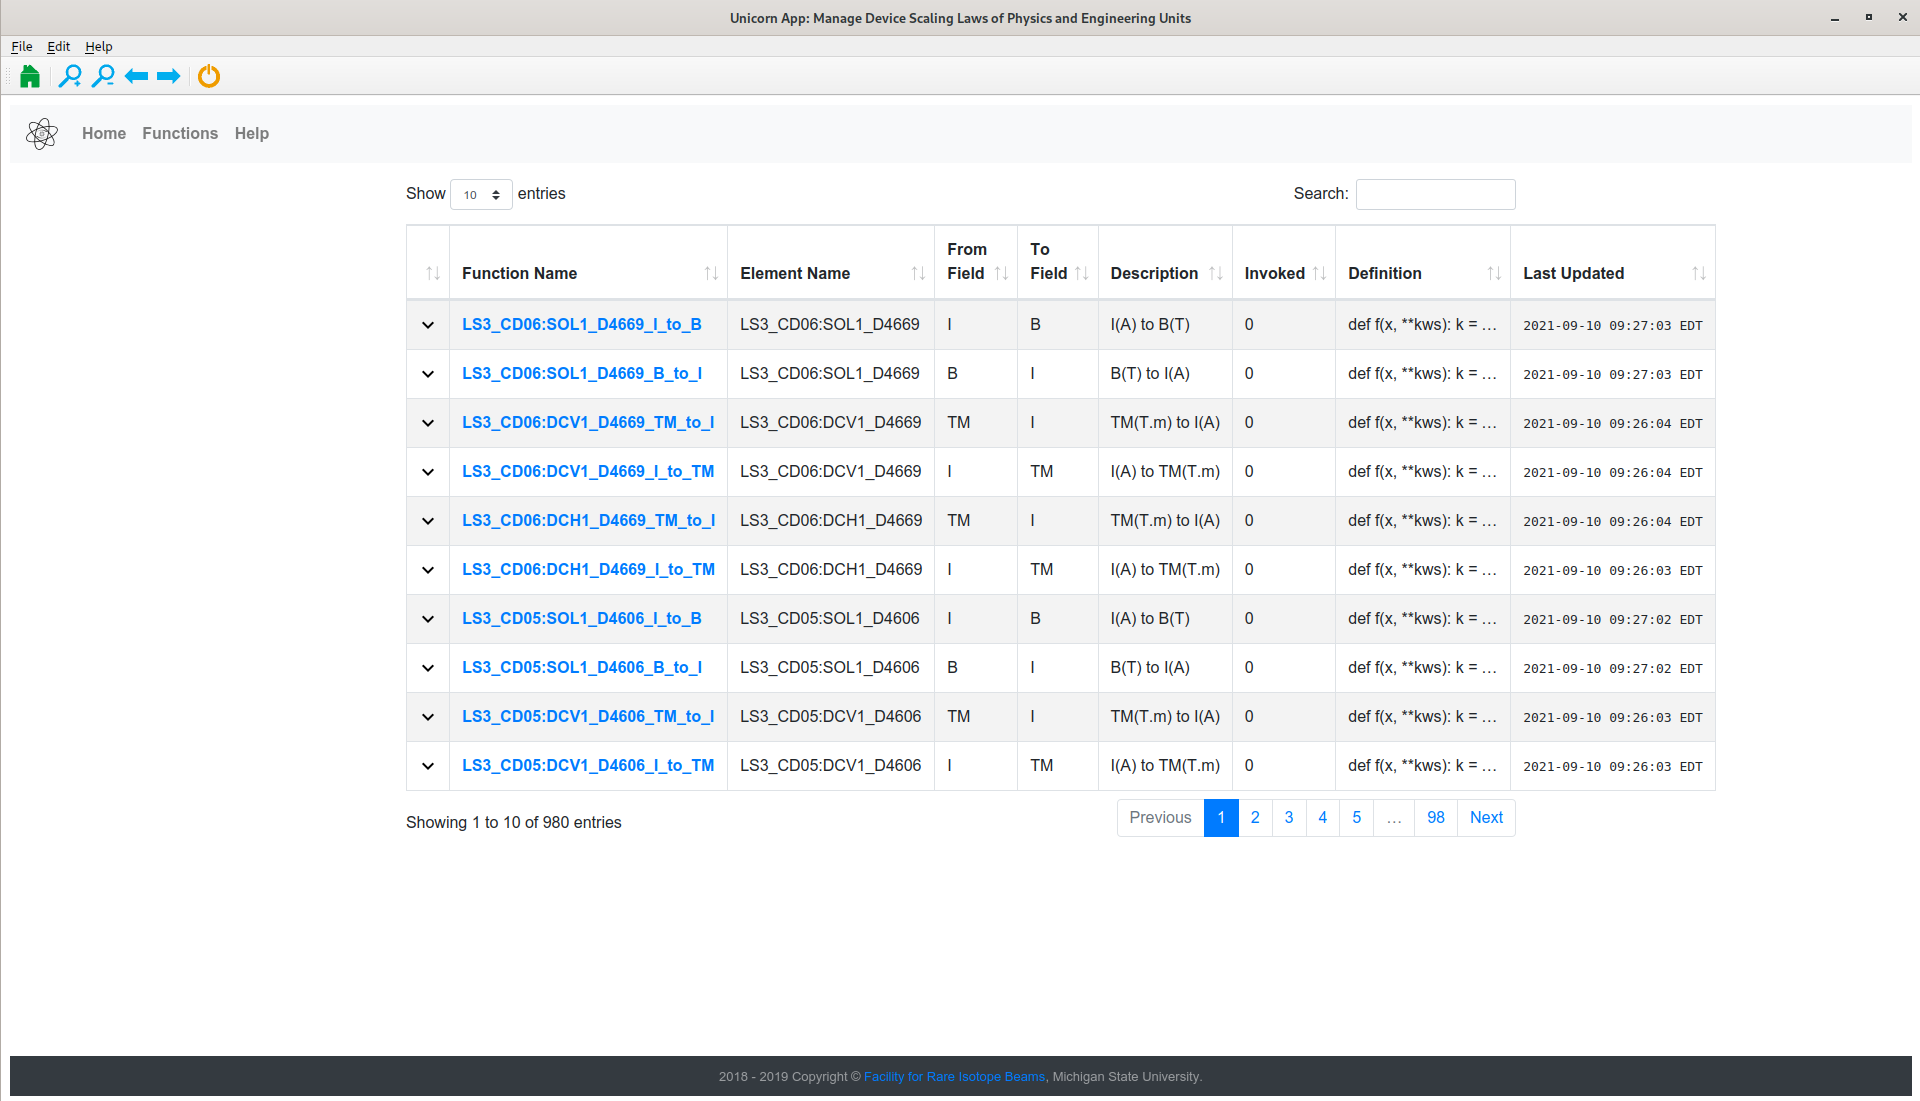The image size is (1920, 1101).
Task: Toggle sorting on the Element Name column
Action: (x=919, y=273)
